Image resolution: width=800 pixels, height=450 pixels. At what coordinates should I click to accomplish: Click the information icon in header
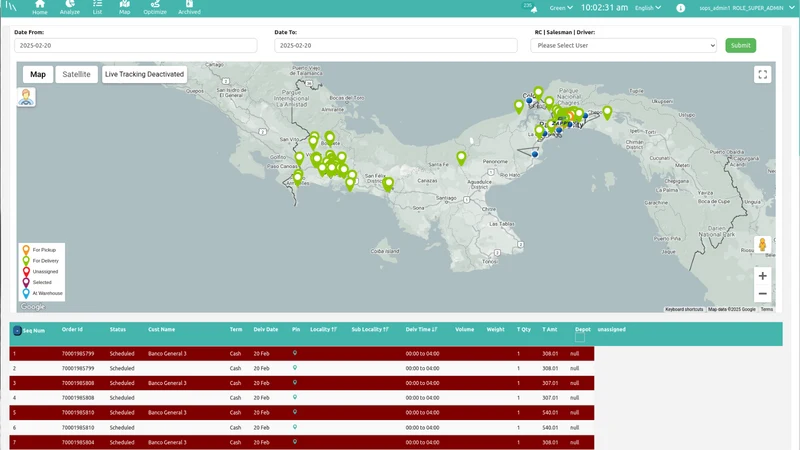coord(681,8)
